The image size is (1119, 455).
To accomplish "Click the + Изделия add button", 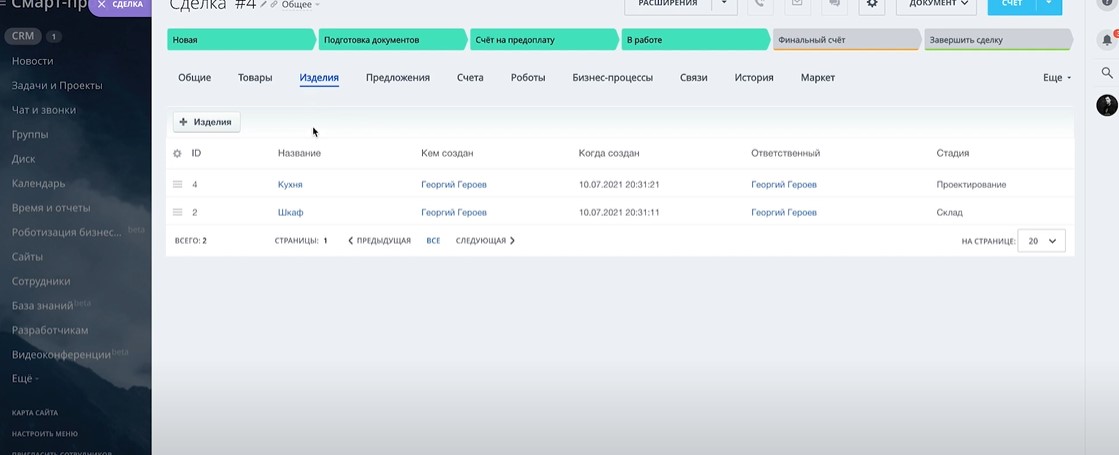I will click(206, 122).
